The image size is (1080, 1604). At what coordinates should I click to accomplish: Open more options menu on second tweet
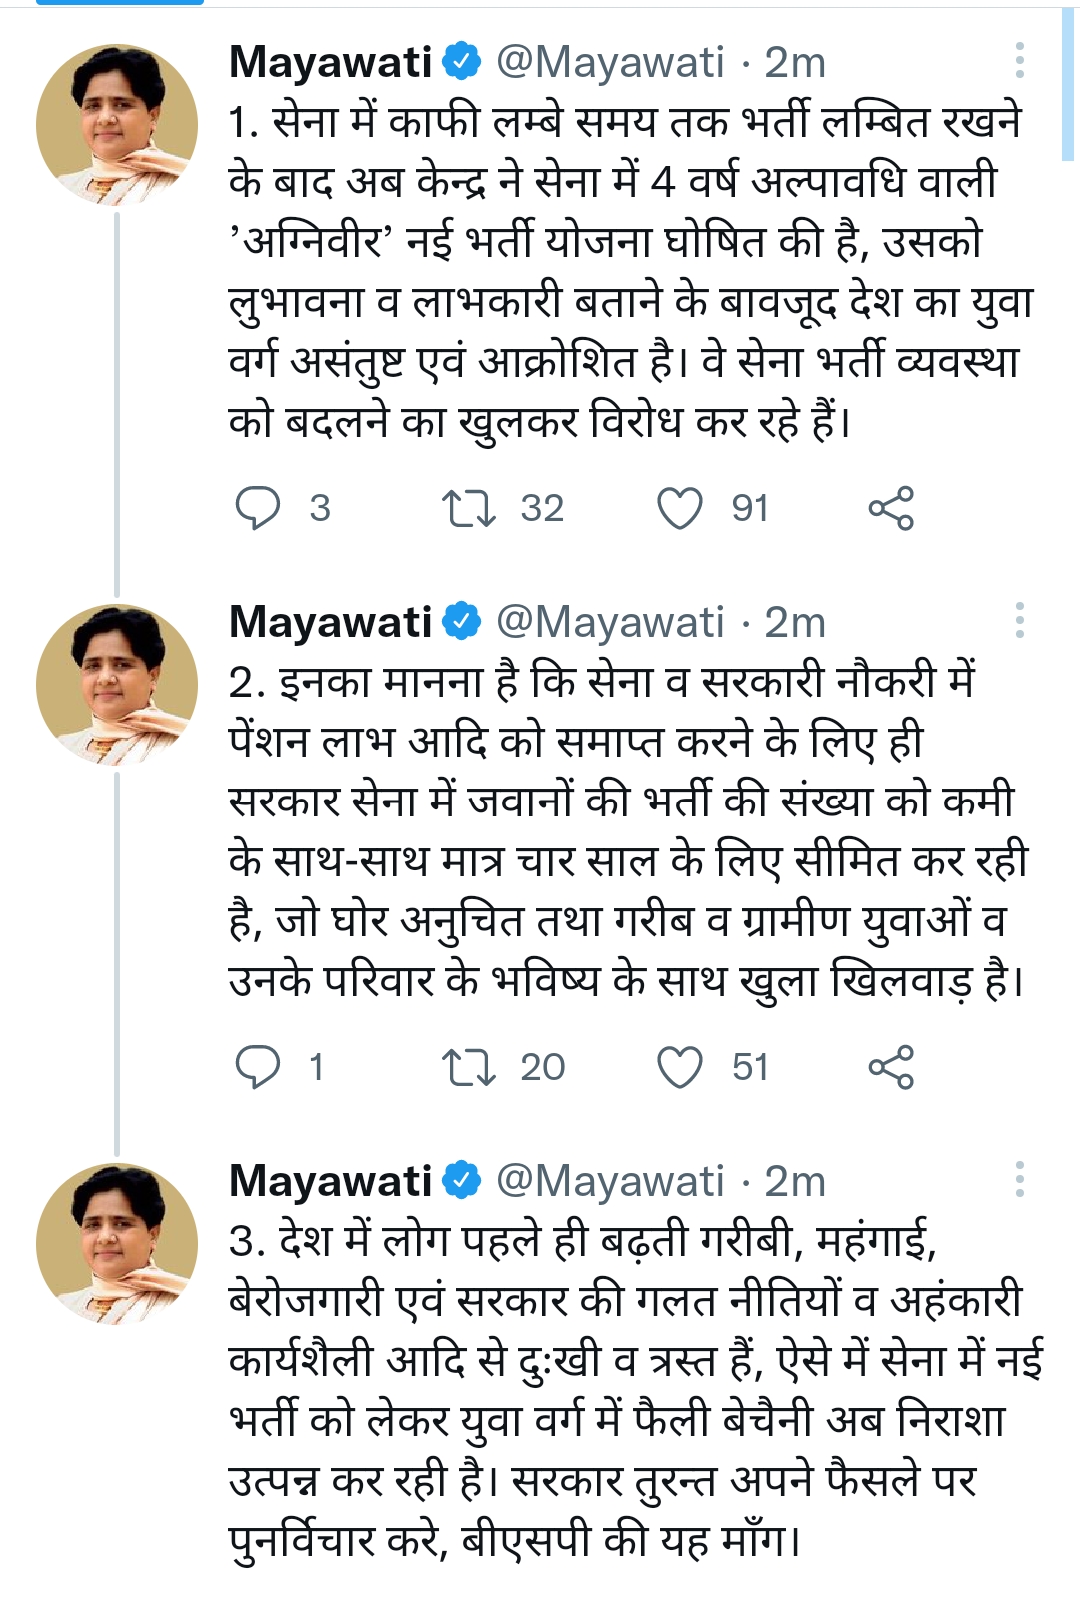tap(1019, 621)
